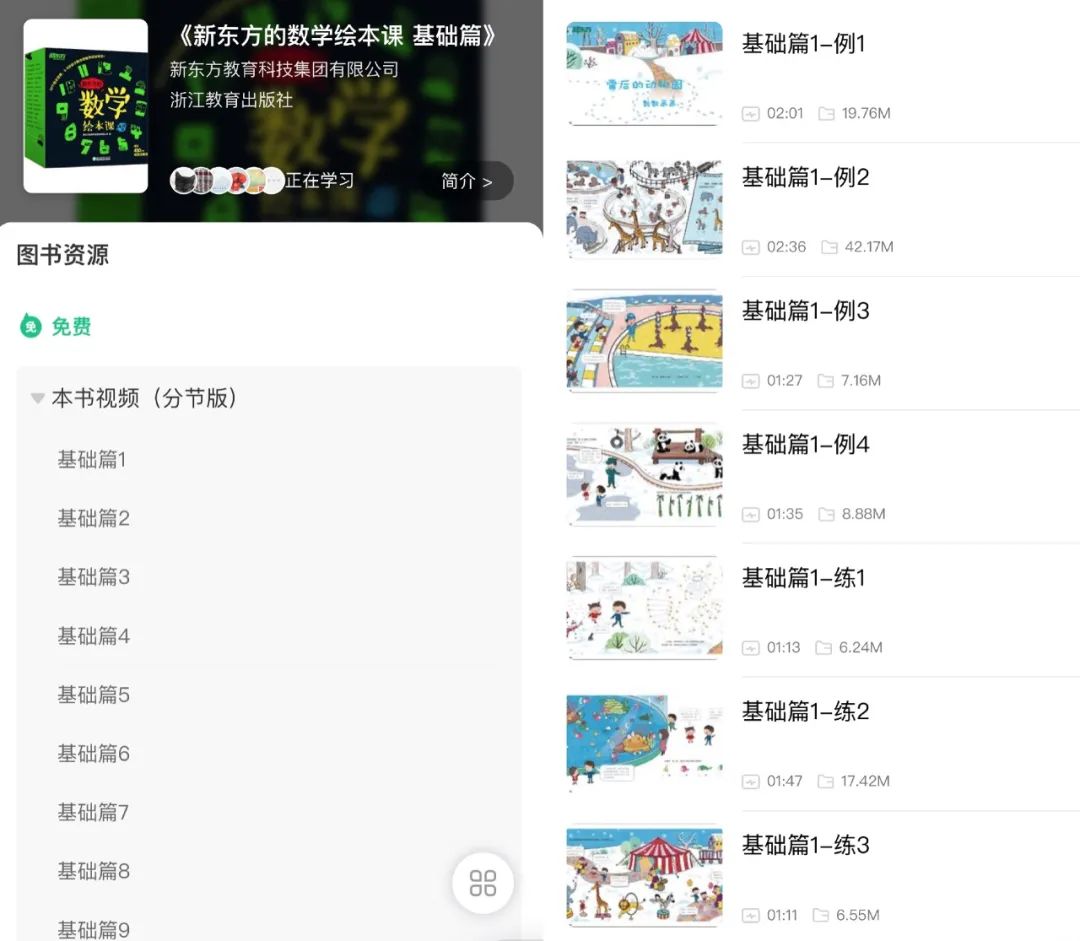1080x941 pixels.
Task: Open the 简介 > book introduction
Action: [467, 181]
